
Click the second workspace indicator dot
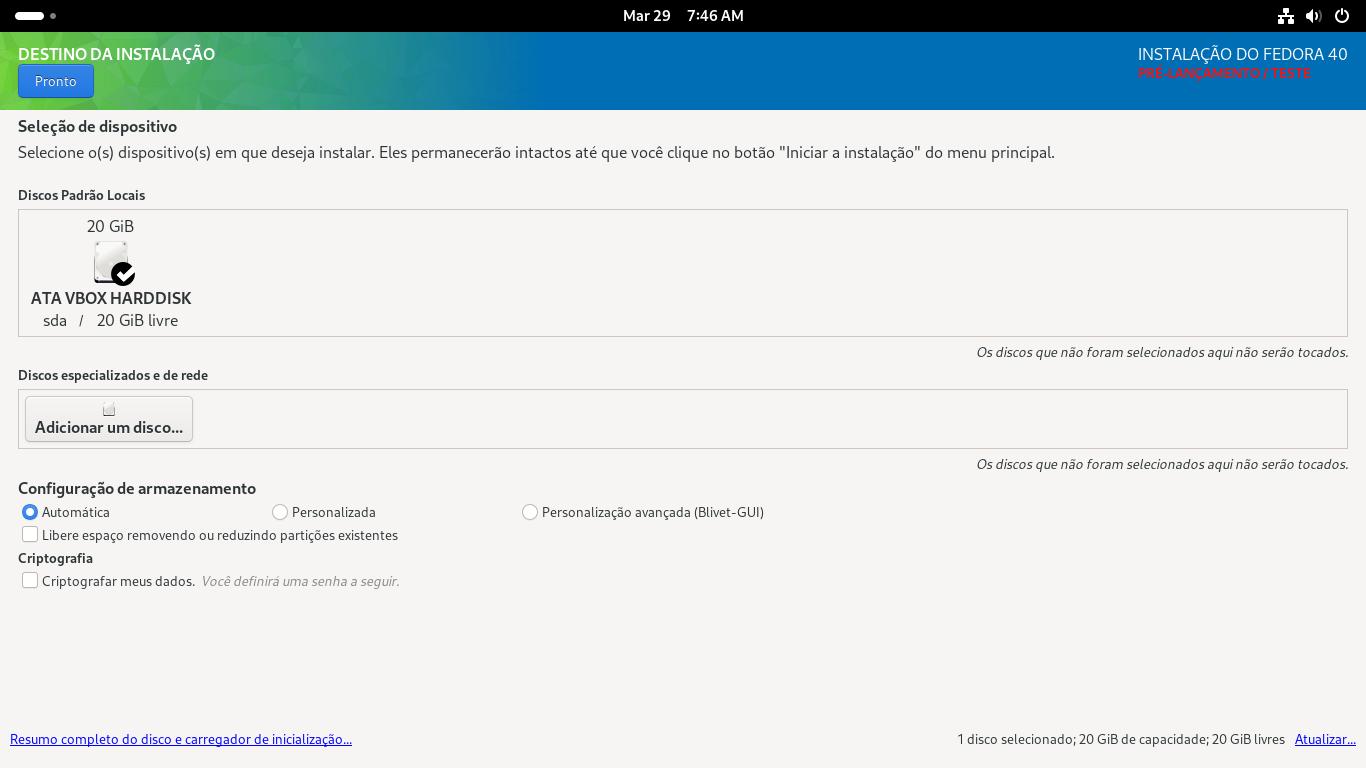tap(53, 16)
